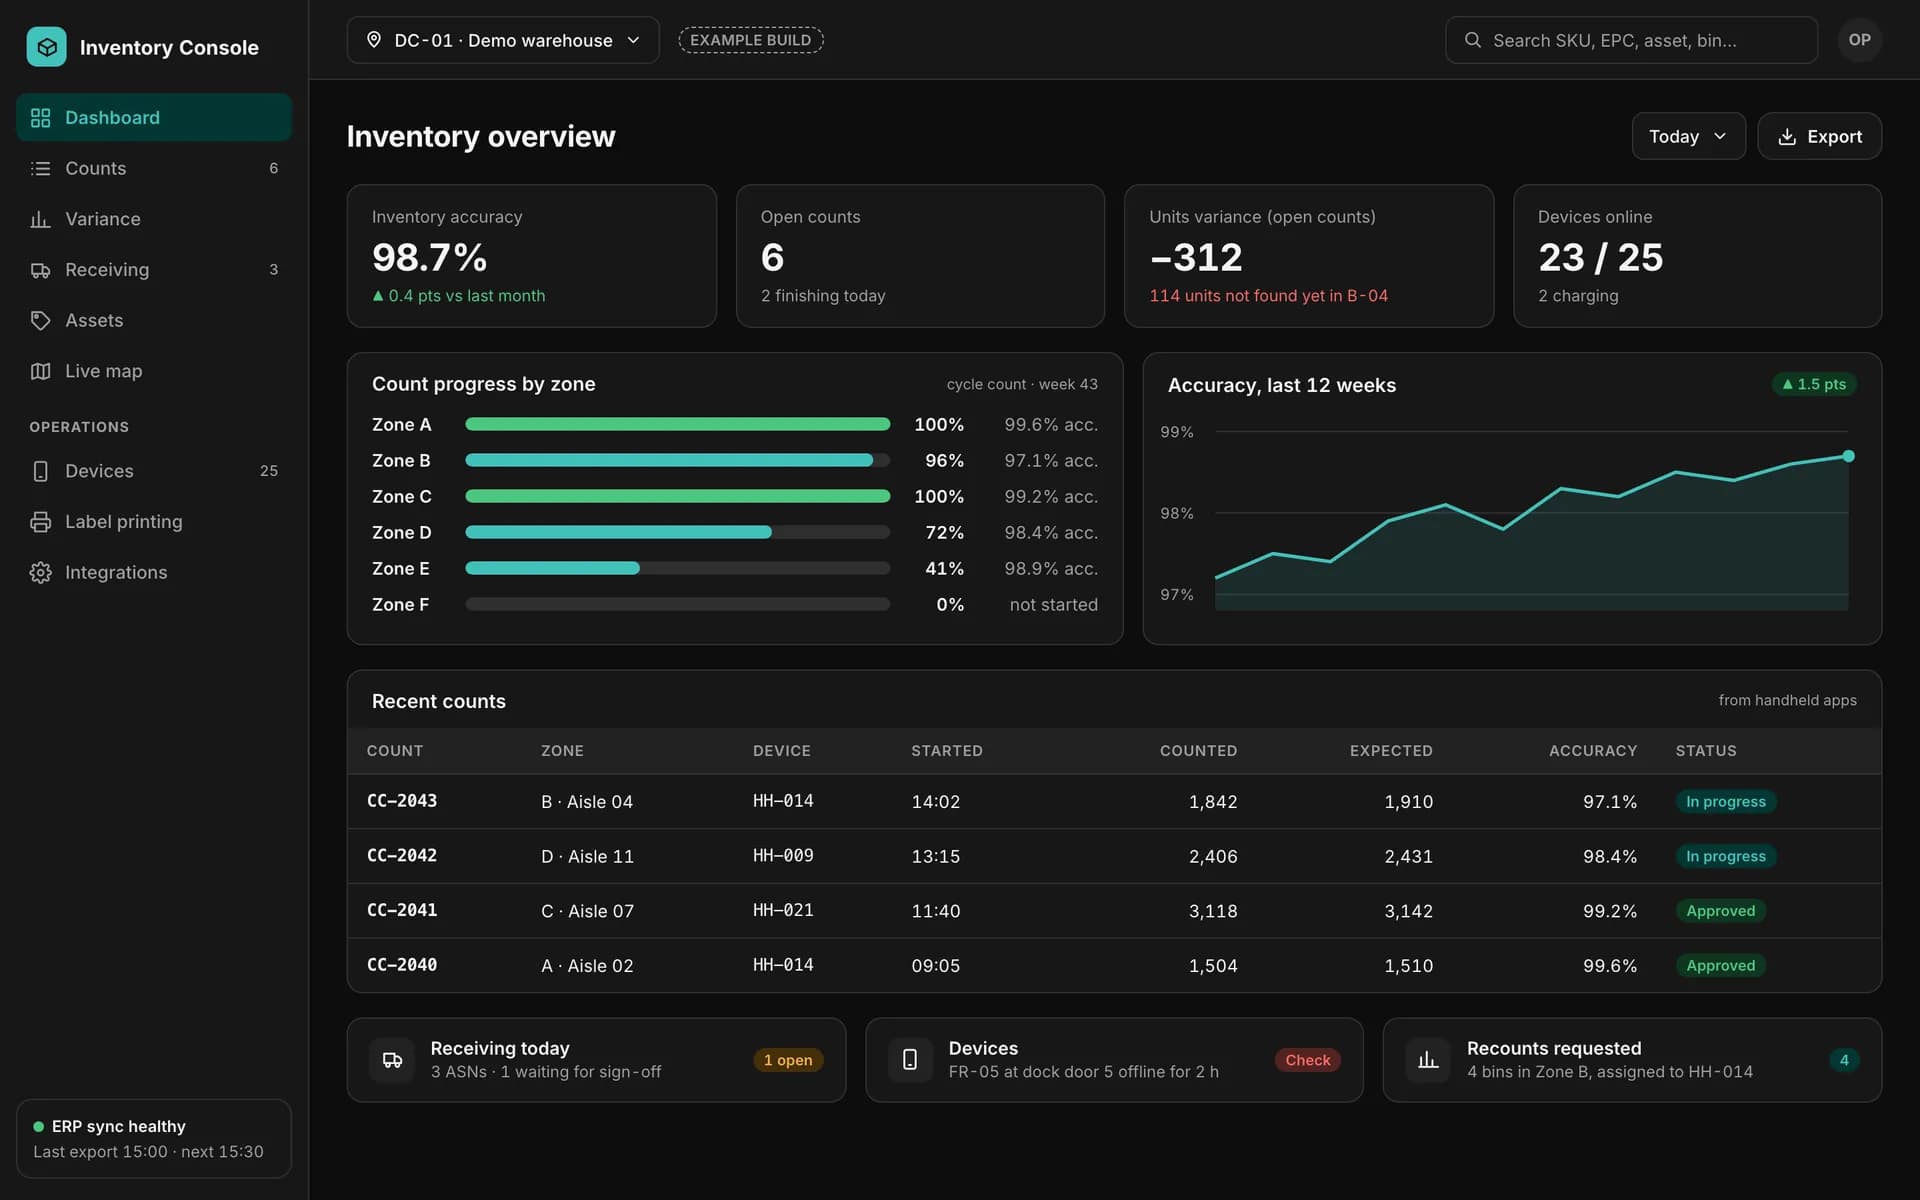This screenshot has width=1920, height=1200.
Task: Click the Check badge on Devices card
Action: pos(1307,1060)
